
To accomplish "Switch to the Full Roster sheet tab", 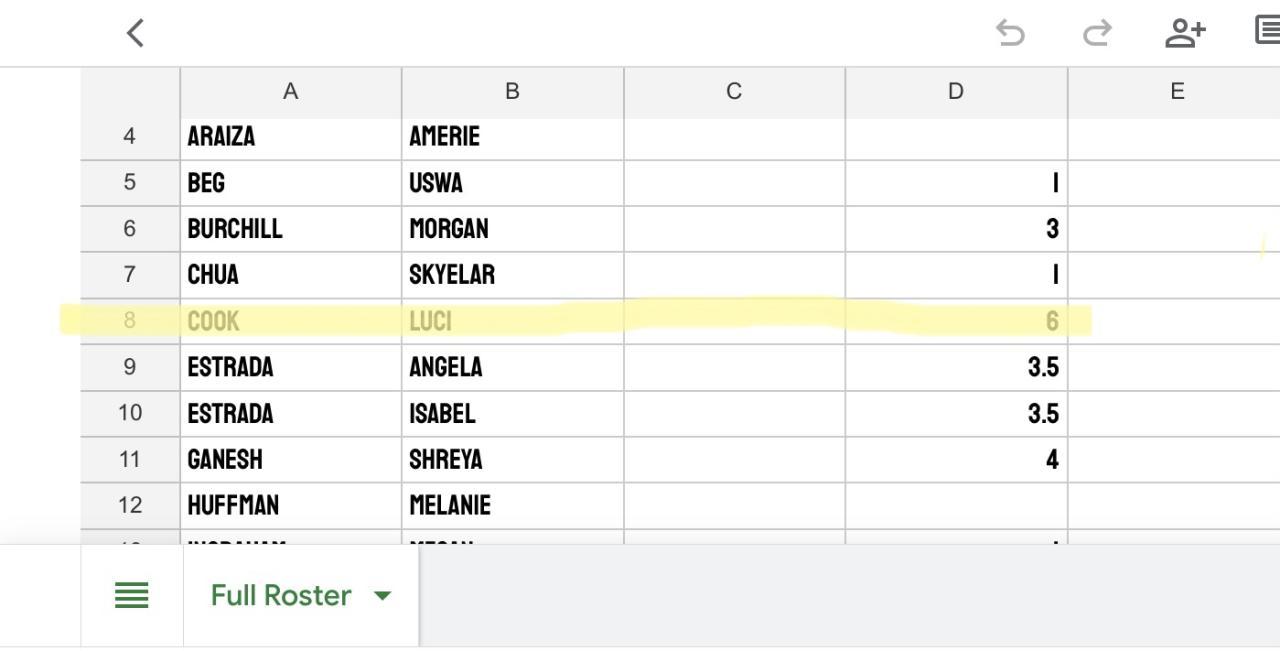I will click(281, 596).
